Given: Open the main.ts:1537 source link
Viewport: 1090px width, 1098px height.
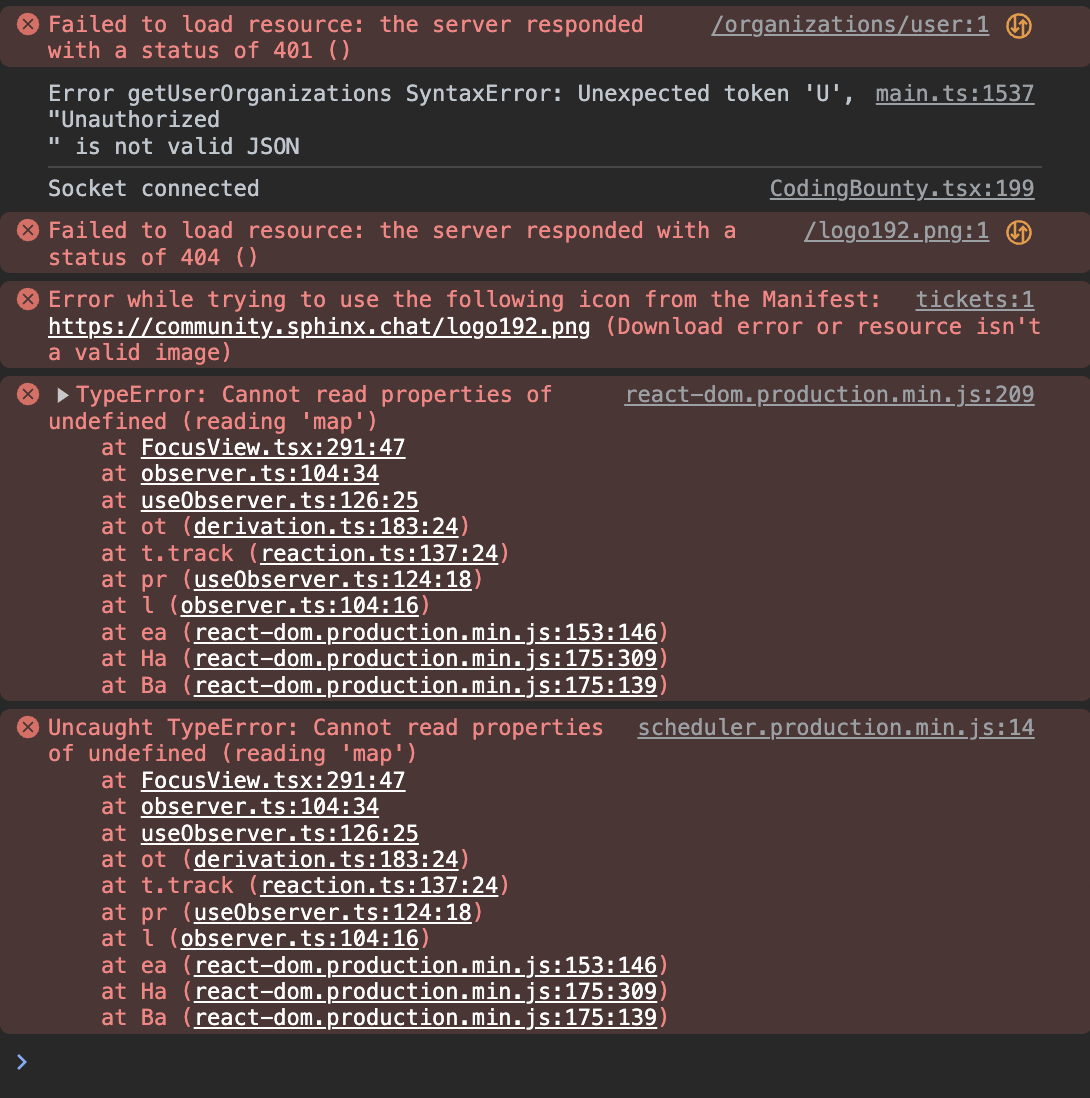Looking at the screenshot, I should click(954, 93).
